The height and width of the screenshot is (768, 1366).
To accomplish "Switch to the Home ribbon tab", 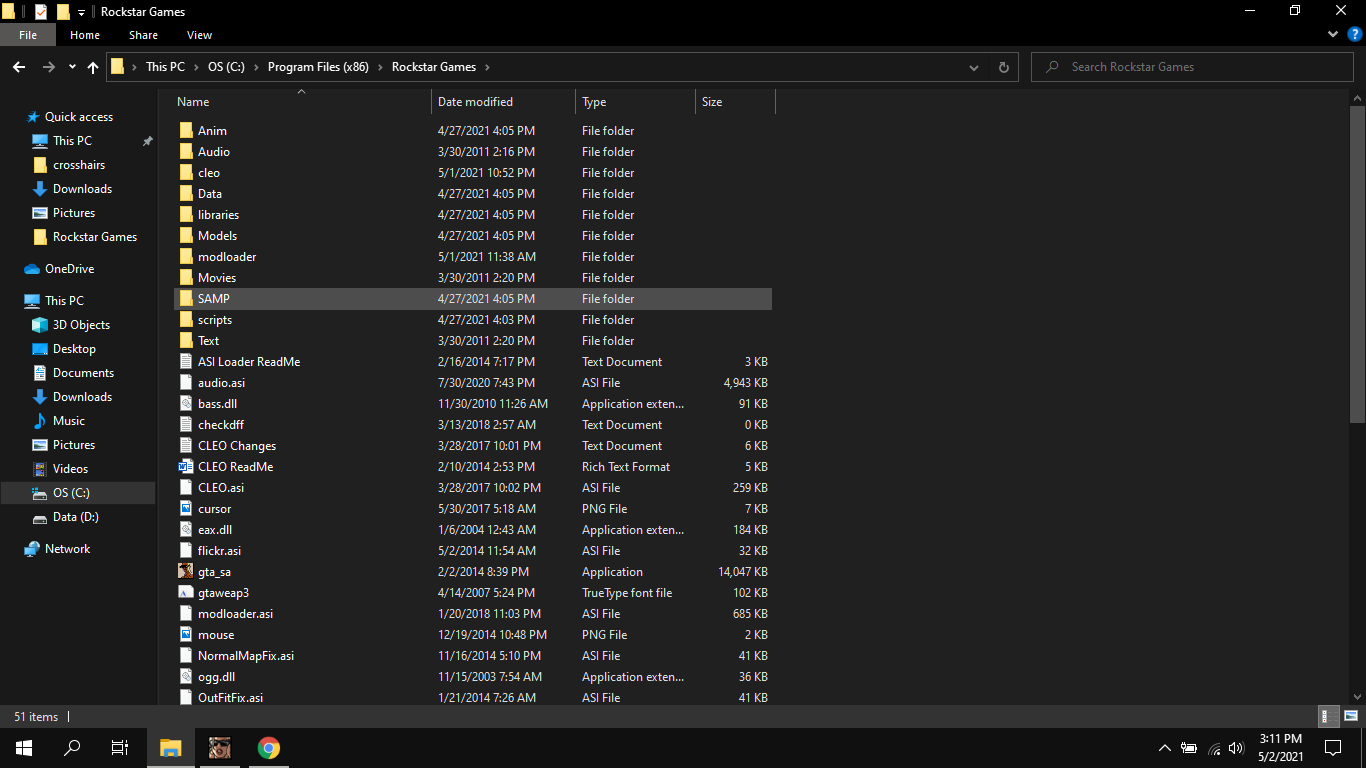I will (x=85, y=35).
